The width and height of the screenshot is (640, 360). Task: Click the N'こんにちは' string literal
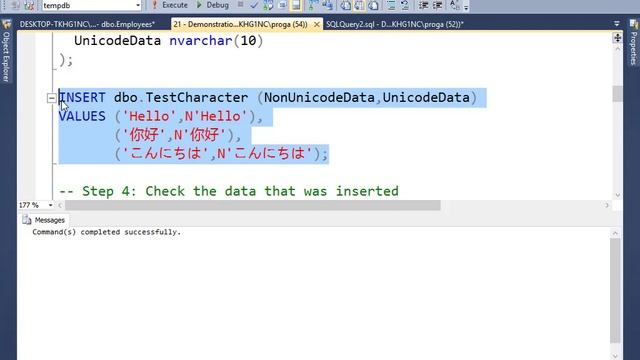coord(264,153)
